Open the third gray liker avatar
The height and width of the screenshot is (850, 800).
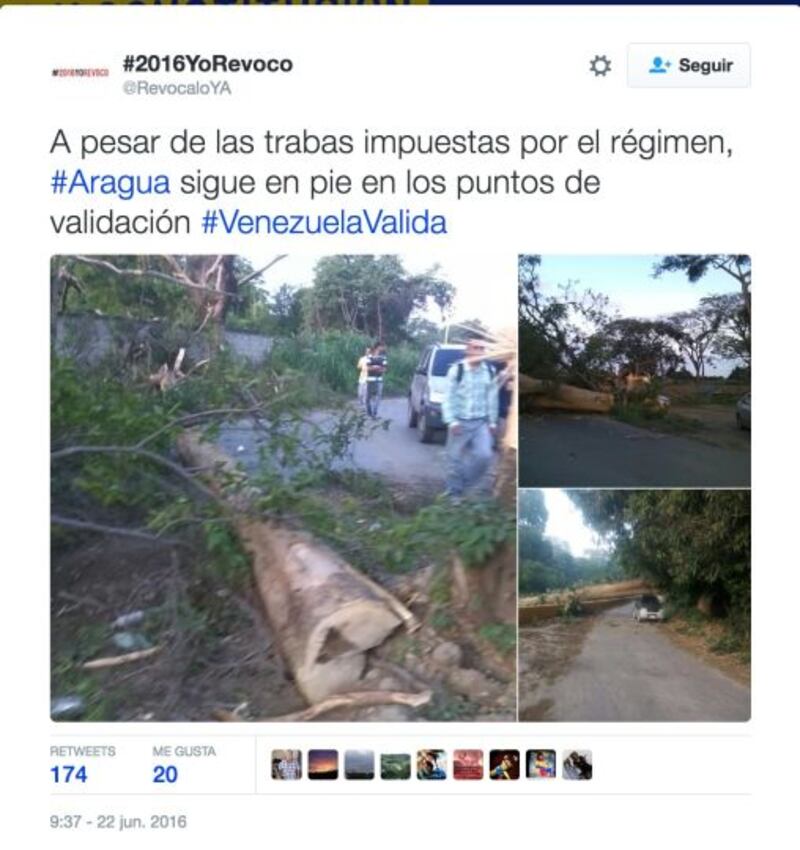point(359,765)
